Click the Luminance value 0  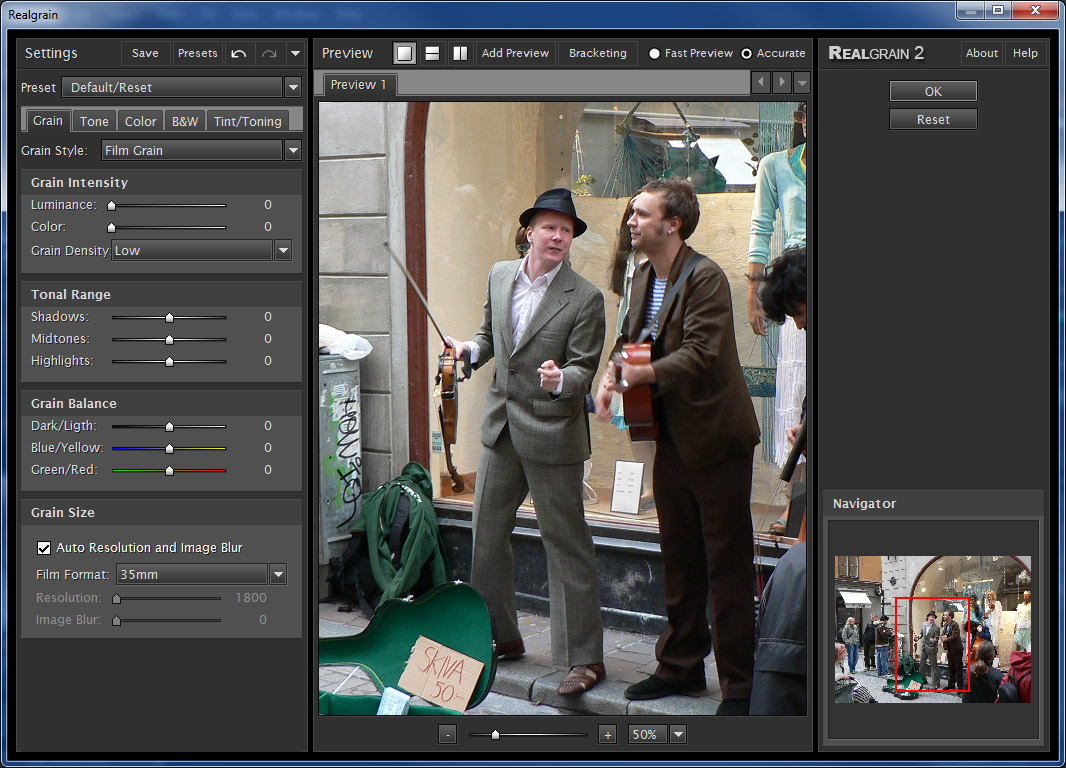pos(268,205)
